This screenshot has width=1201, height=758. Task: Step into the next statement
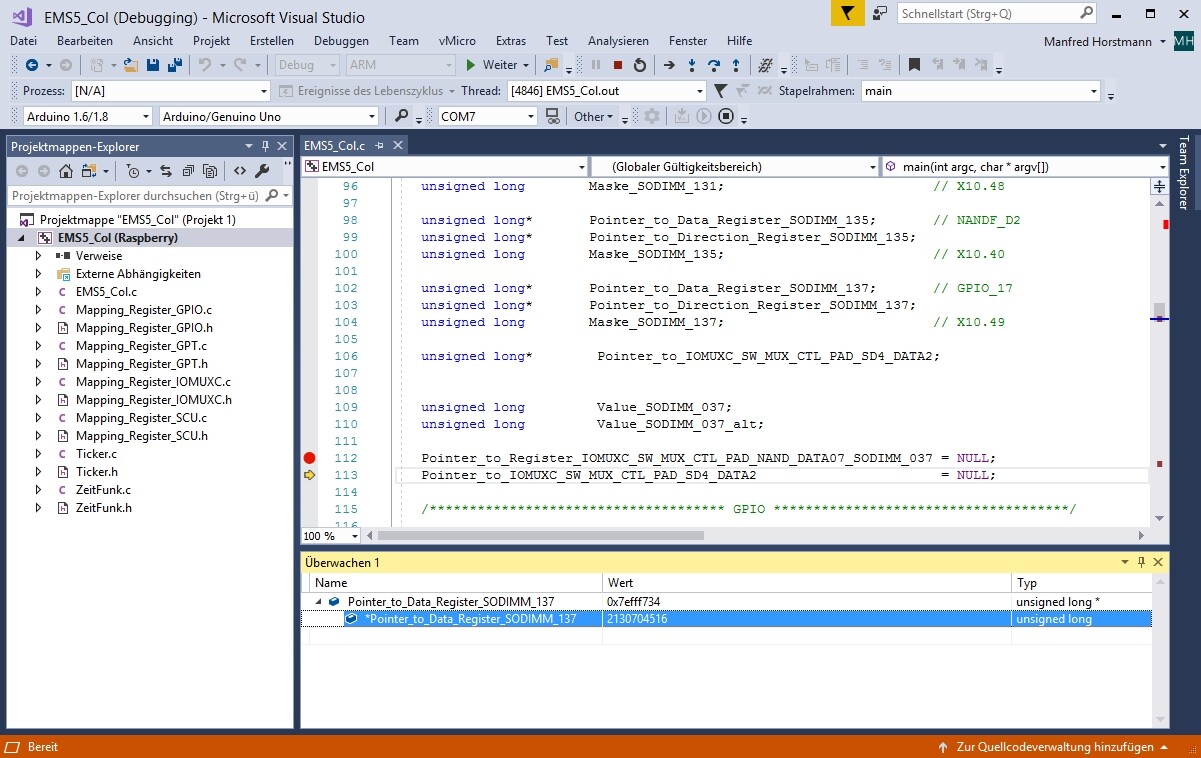pos(692,65)
